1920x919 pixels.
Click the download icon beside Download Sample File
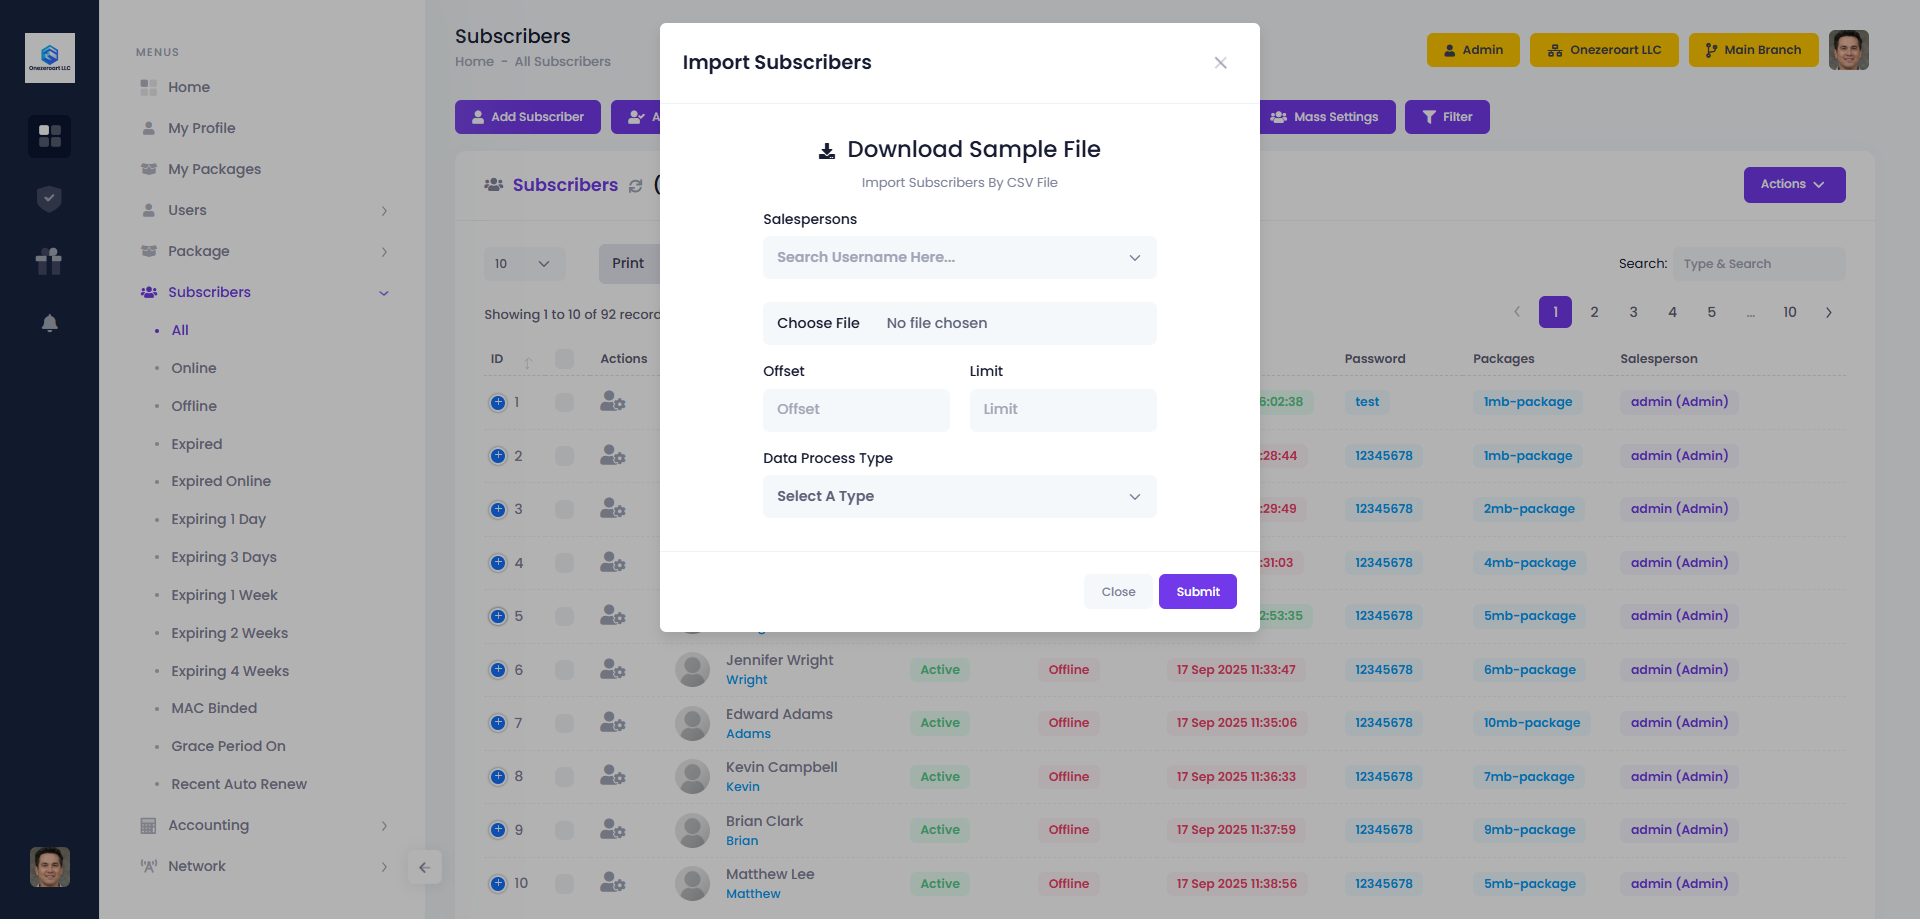click(827, 151)
